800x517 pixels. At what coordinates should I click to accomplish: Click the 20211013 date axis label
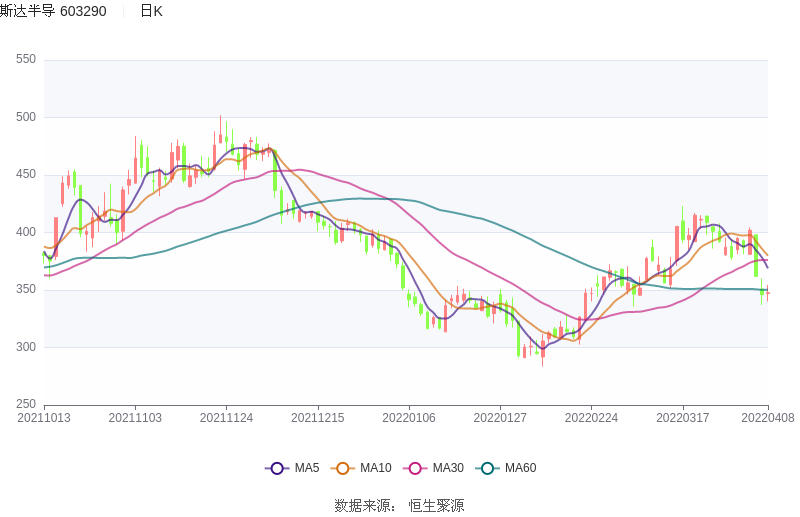(x=44, y=418)
